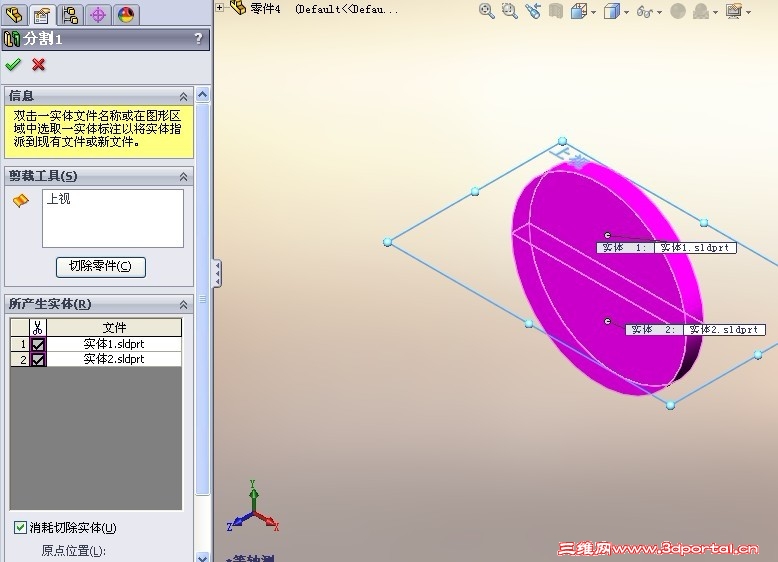This screenshot has height=562, width=778.
Task: Open help for the 分割1 feature
Action: (x=198, y=39)
